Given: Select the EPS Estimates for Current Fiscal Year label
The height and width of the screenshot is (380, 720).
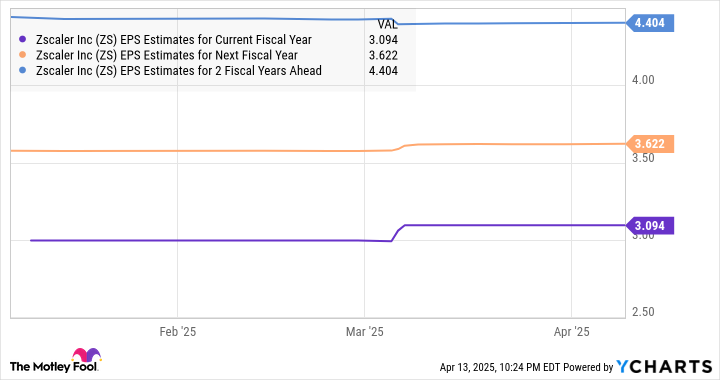Looking at the screenshot, I should coord(174,40).
